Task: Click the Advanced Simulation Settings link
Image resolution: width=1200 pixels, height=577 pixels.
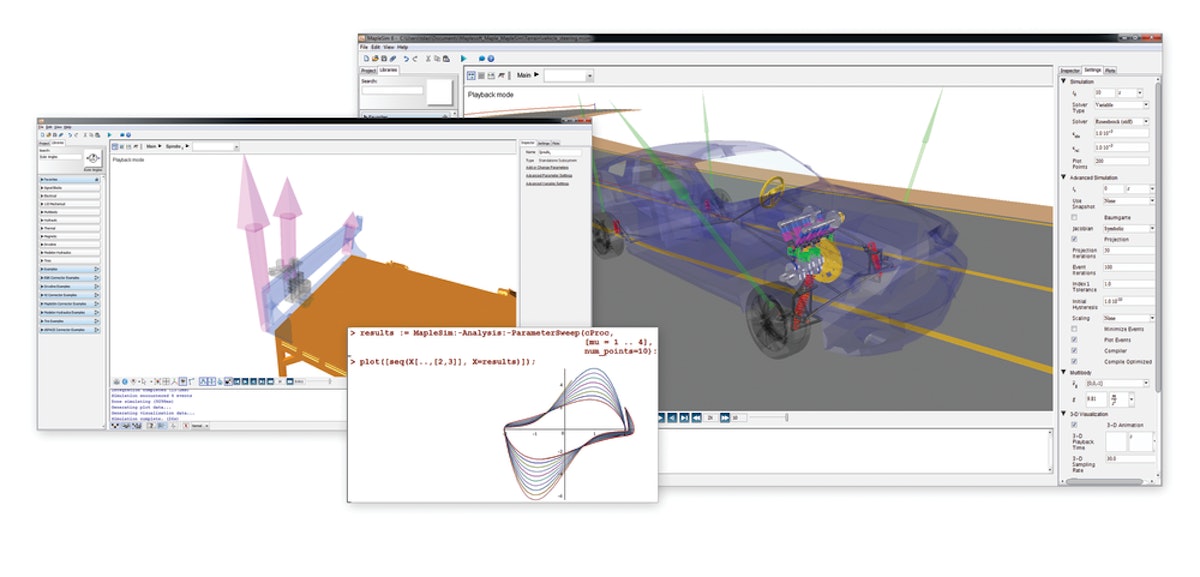Action: (x=547, y=183)
